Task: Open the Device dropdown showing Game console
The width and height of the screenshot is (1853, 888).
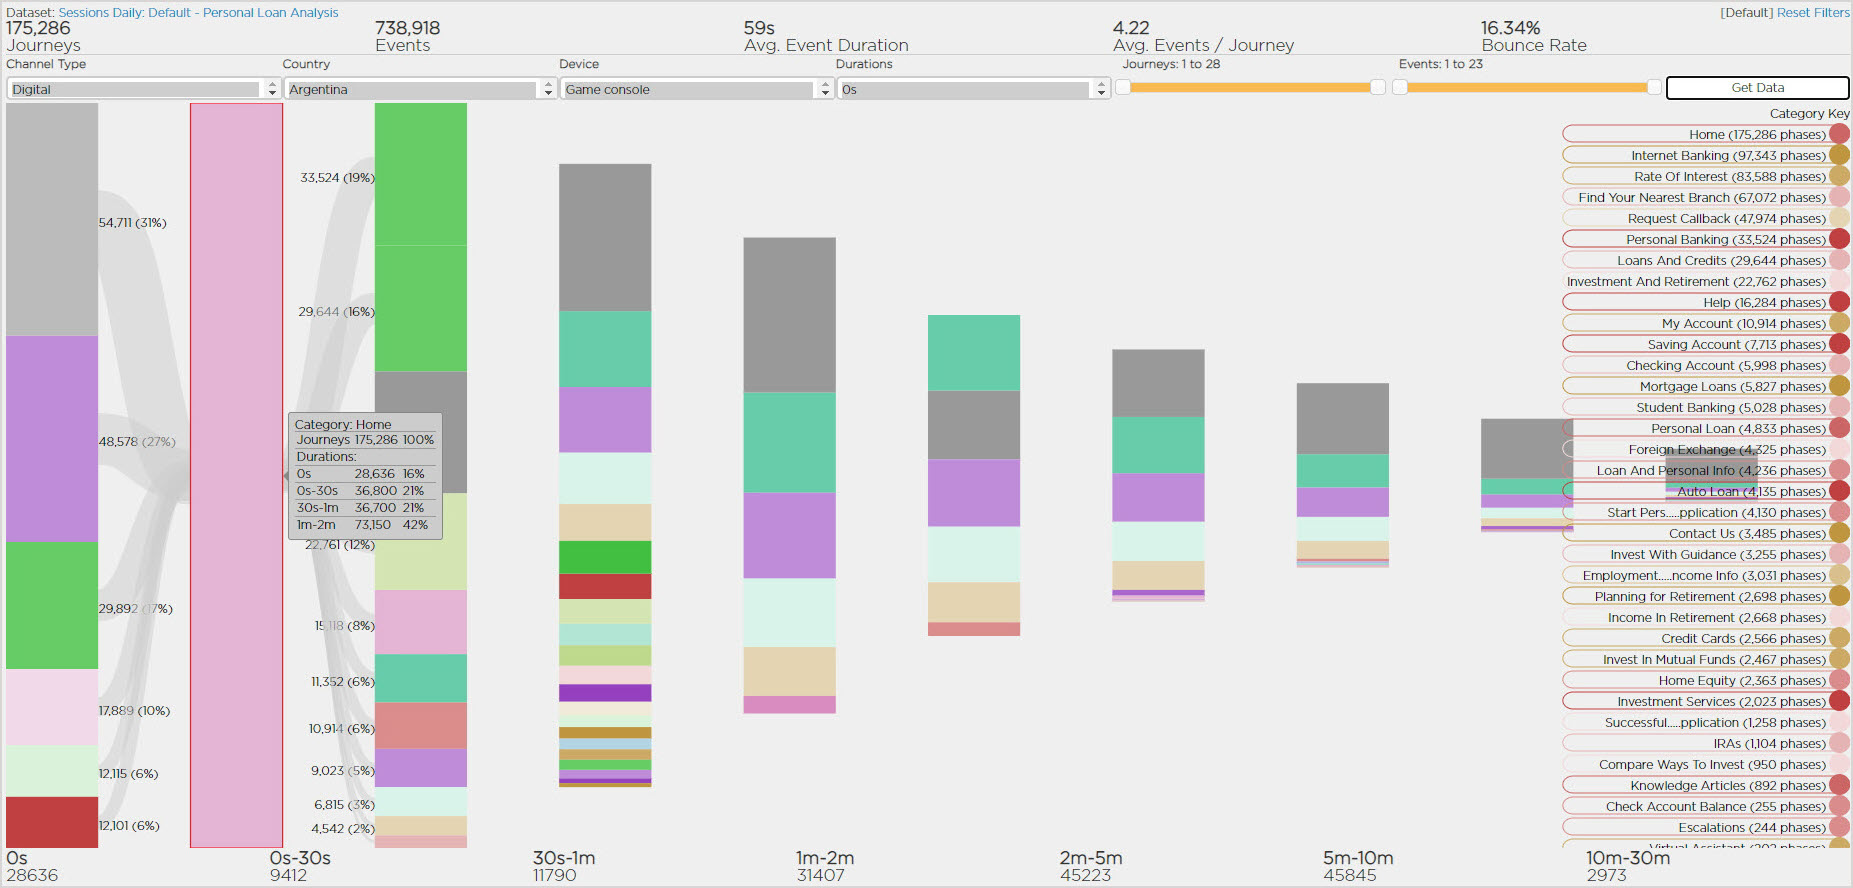Action: (x=696, y=89)
